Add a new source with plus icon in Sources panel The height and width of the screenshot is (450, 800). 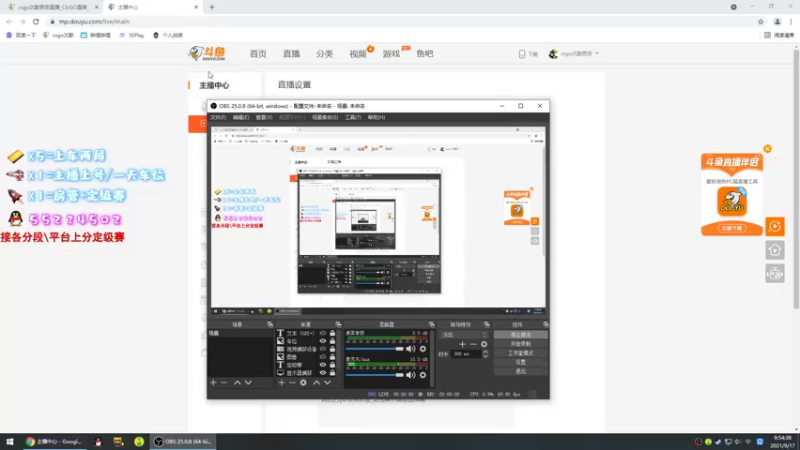pos(282,383)
